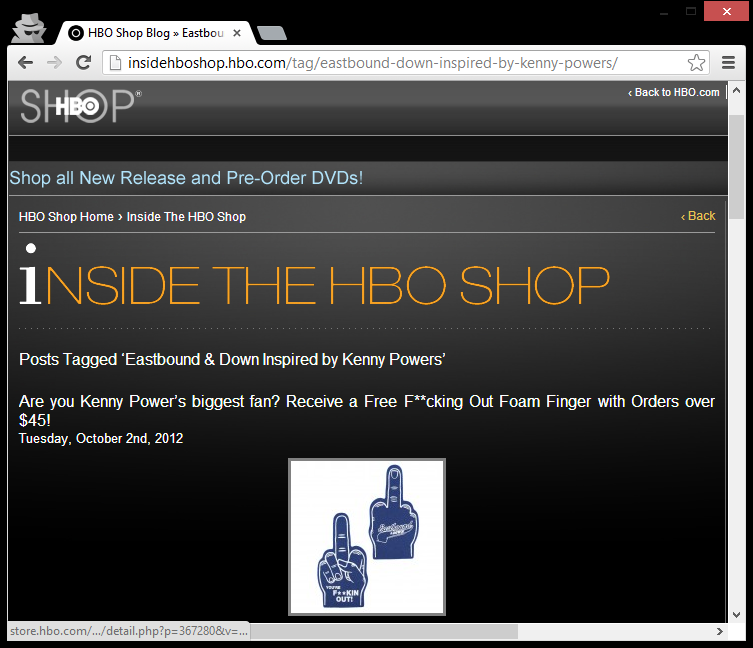
Task: Click the vertical scrollbar up arrow
Action: 737,90
